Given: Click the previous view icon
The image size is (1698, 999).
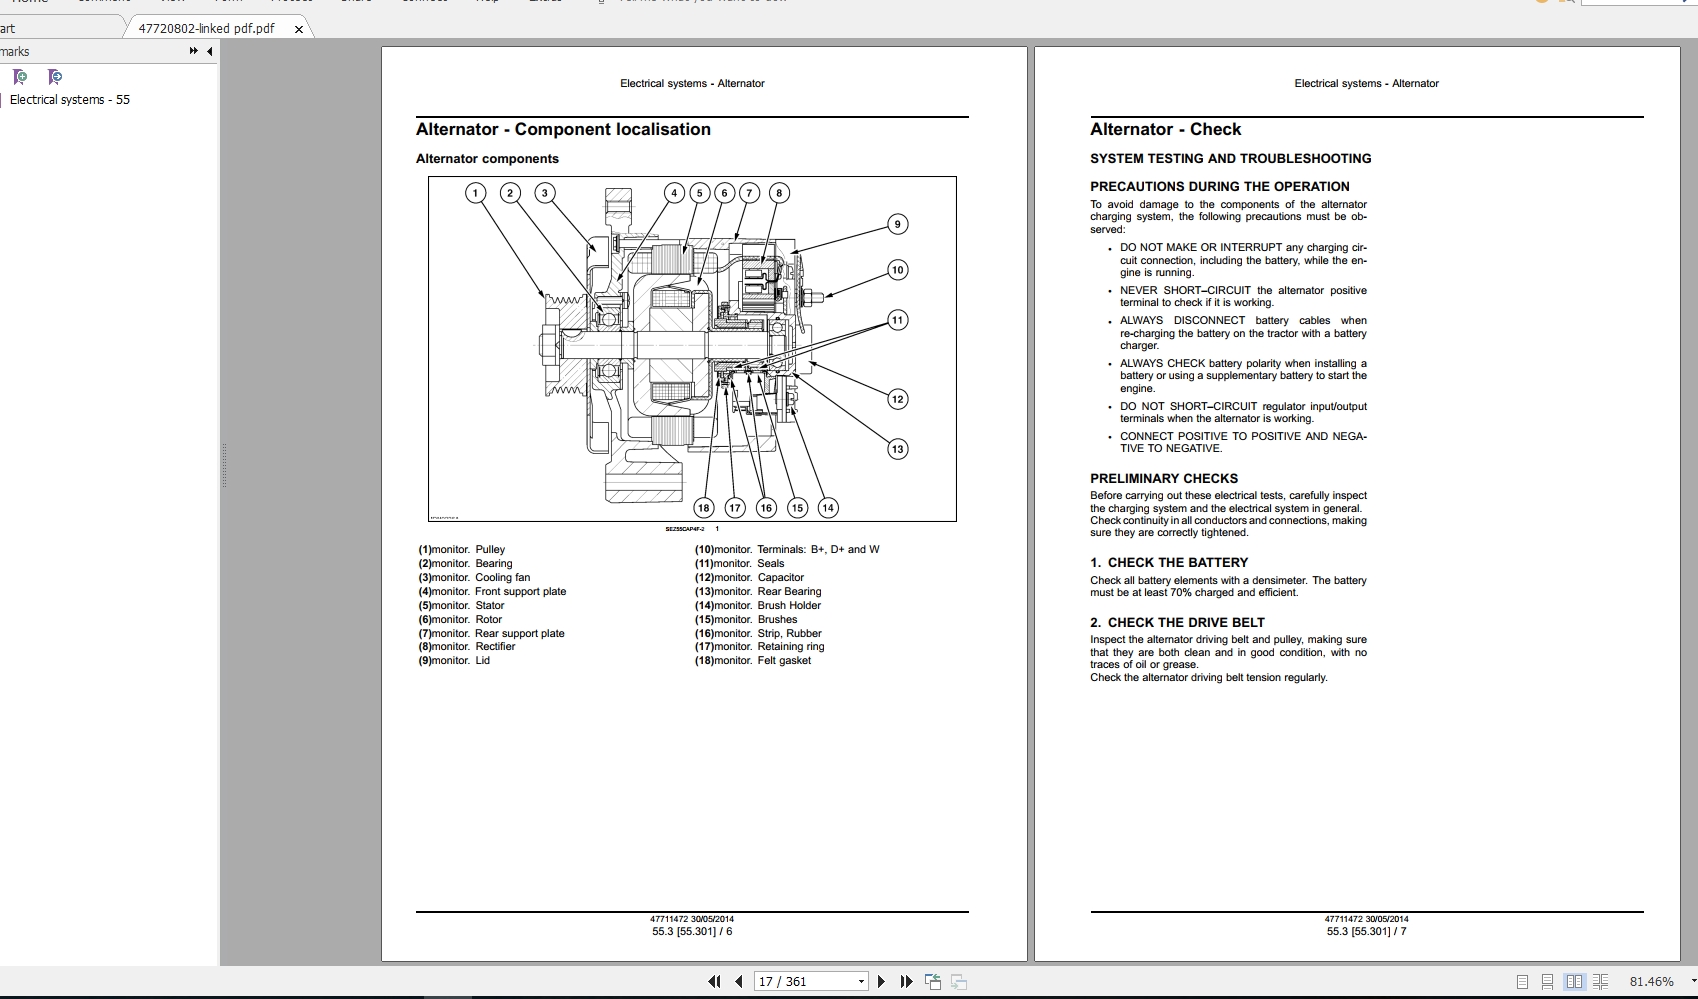Looking at the screenshot, I should click(x=933, y=981).
